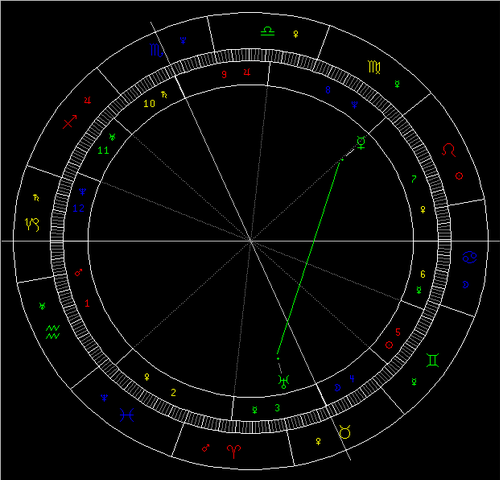Select house number '11' in green
The image size is (500, 480).
pos(103,151)
